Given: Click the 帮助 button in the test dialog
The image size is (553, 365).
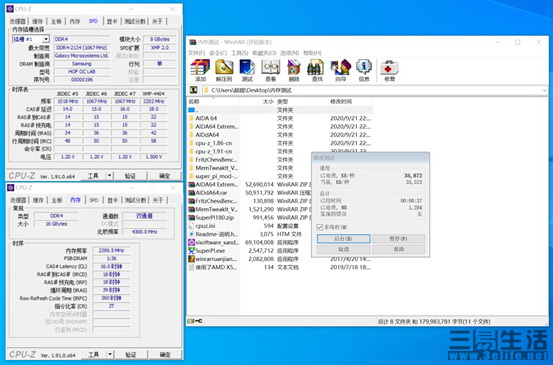Looking at the screenshot, I should 399,249.
